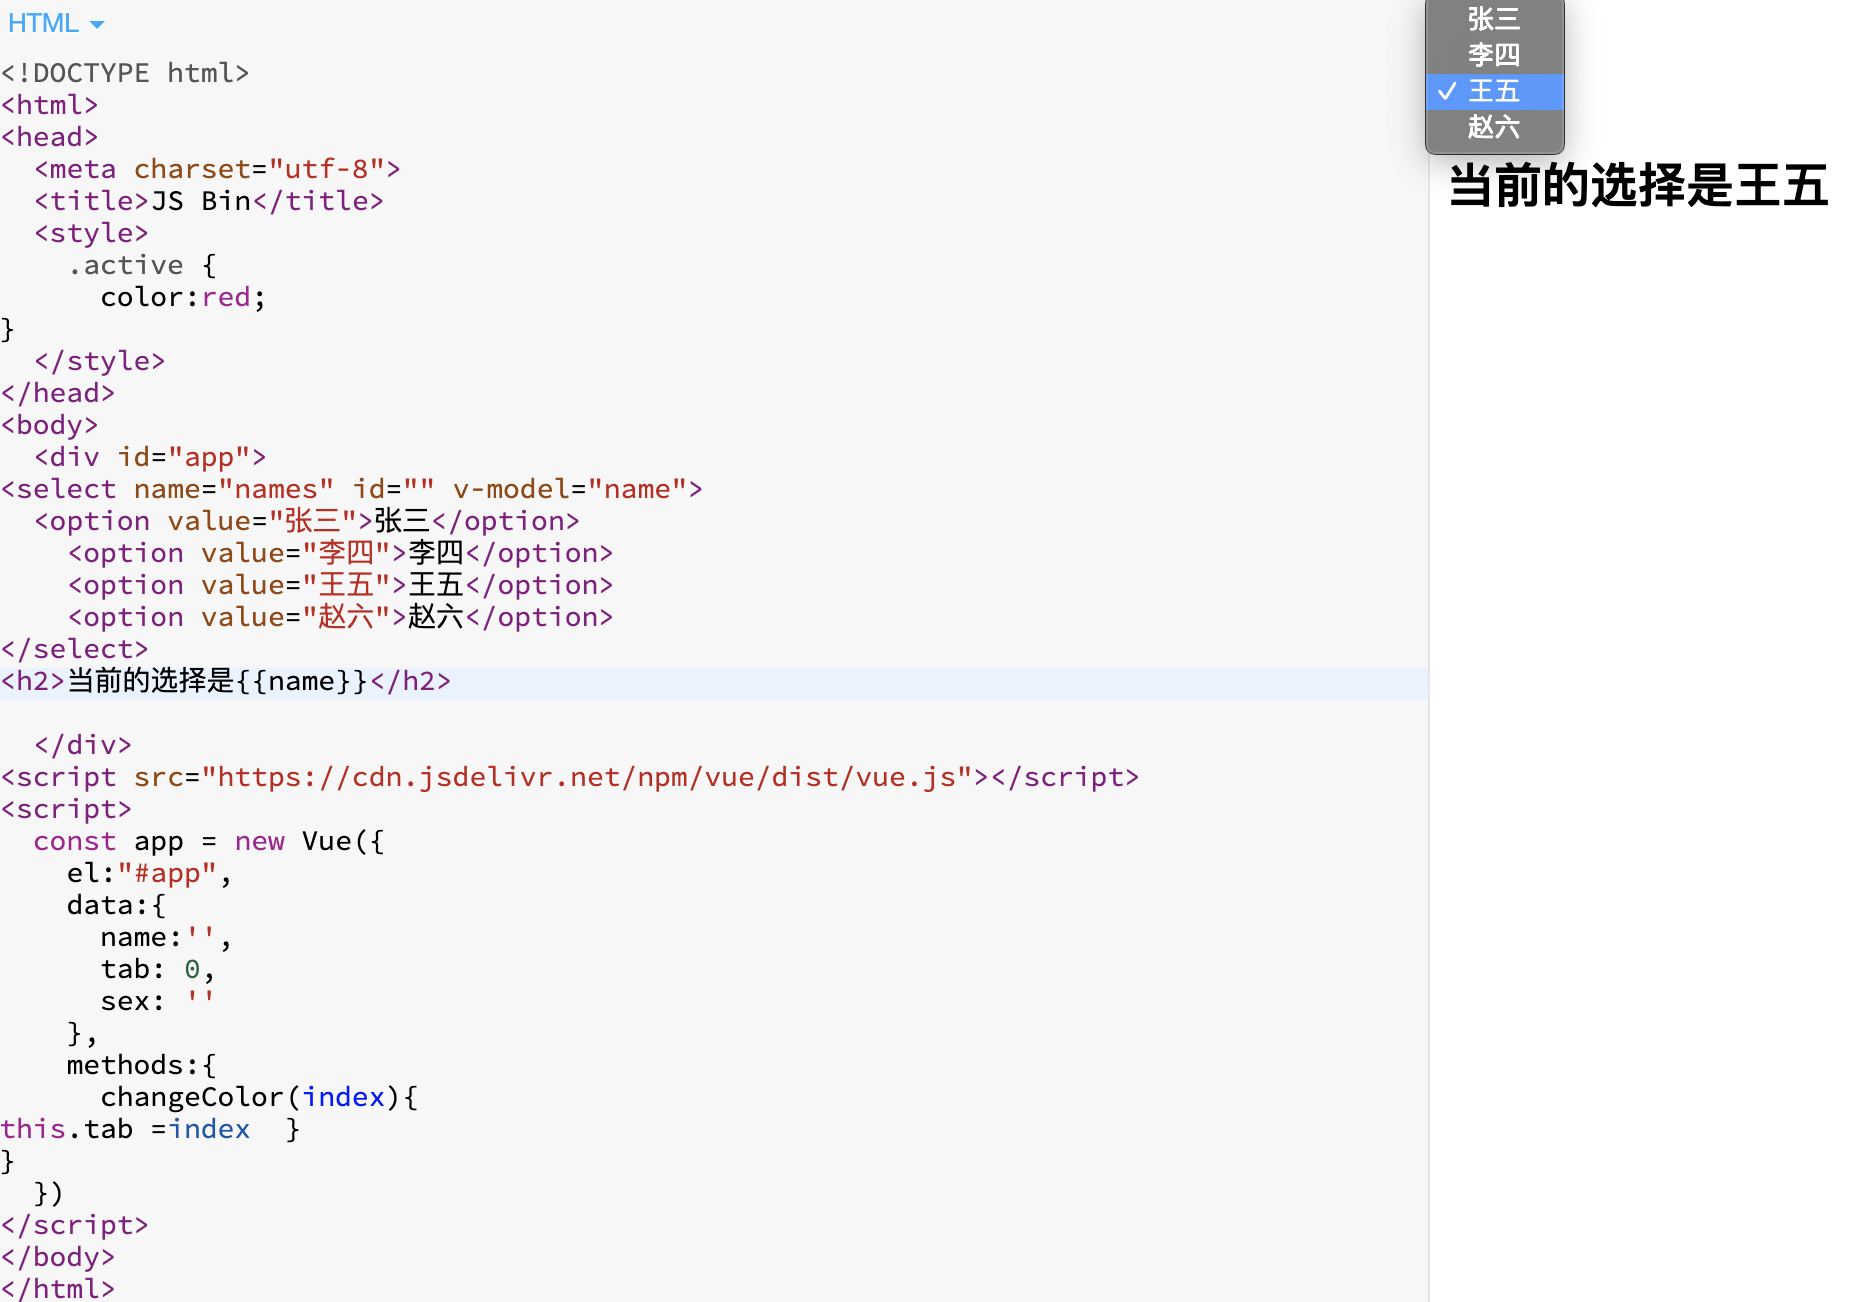Select 李四 in the dropdown list
The image size is (1860, 1302).
1494,55
